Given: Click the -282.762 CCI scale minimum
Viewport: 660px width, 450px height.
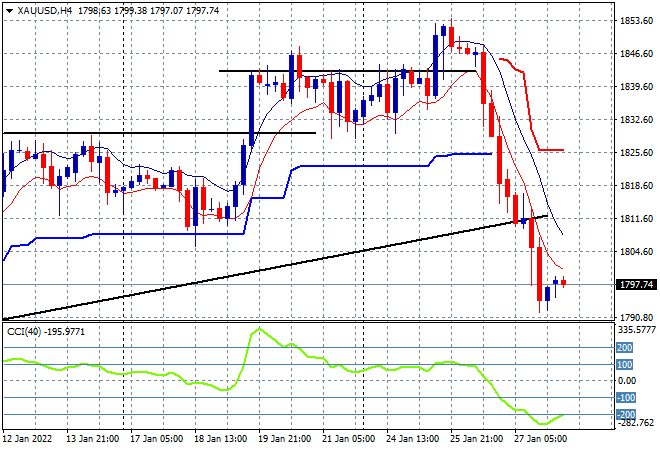Looking at the screenshot, I should tap(636, 423).
